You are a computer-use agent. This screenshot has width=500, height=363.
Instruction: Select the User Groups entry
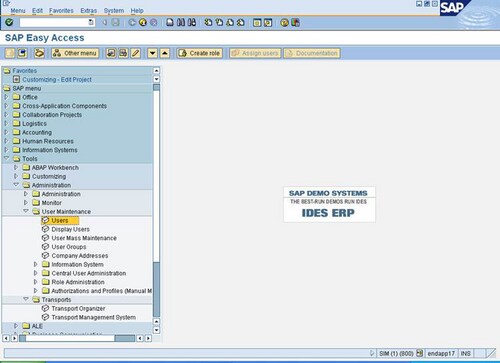coord(69,247)
